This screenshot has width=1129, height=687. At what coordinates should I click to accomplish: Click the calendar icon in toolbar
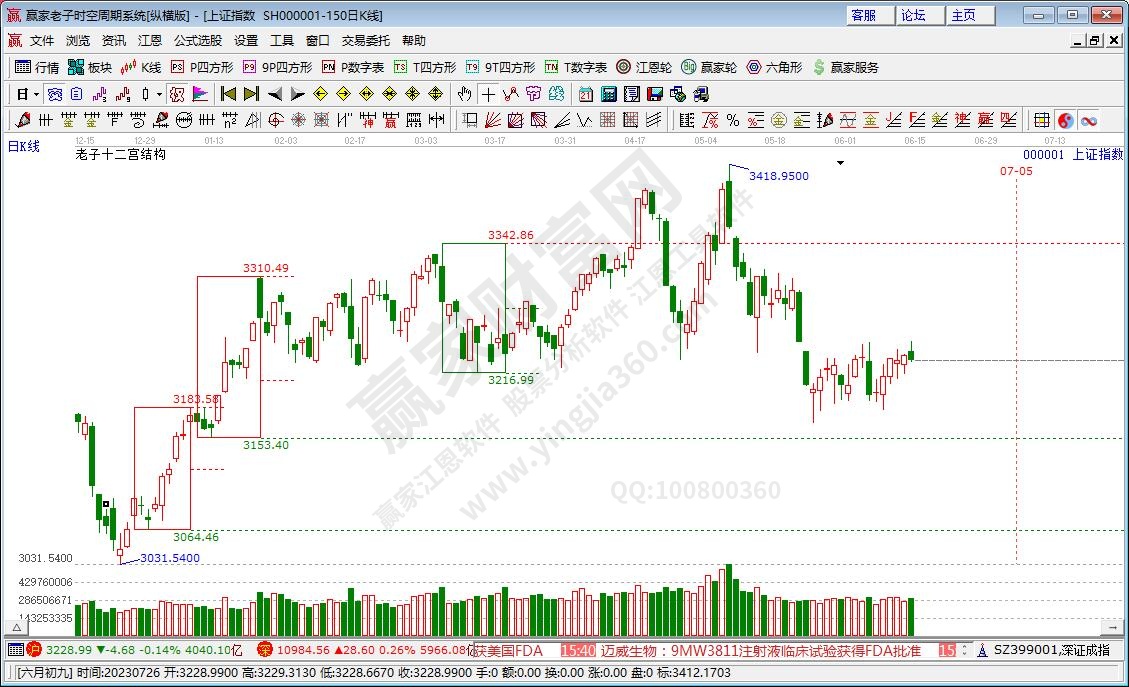(x=585, y=94)
